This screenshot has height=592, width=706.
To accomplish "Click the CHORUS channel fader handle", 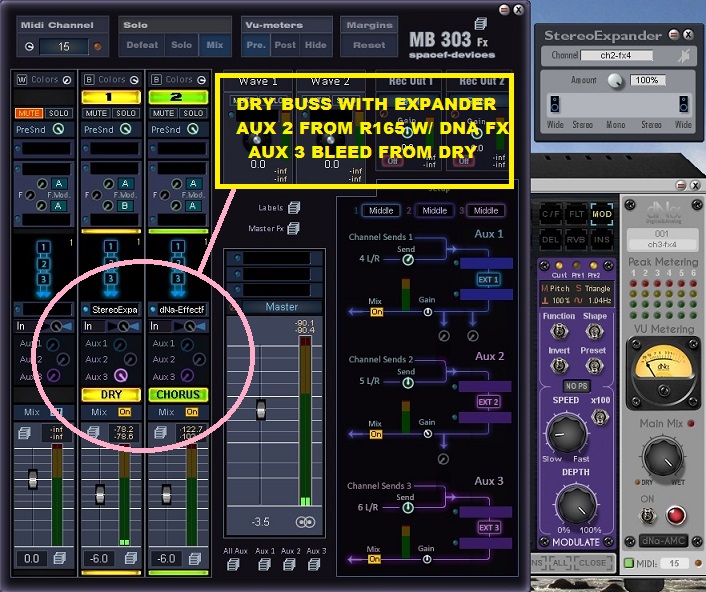I will coord(167,494).
